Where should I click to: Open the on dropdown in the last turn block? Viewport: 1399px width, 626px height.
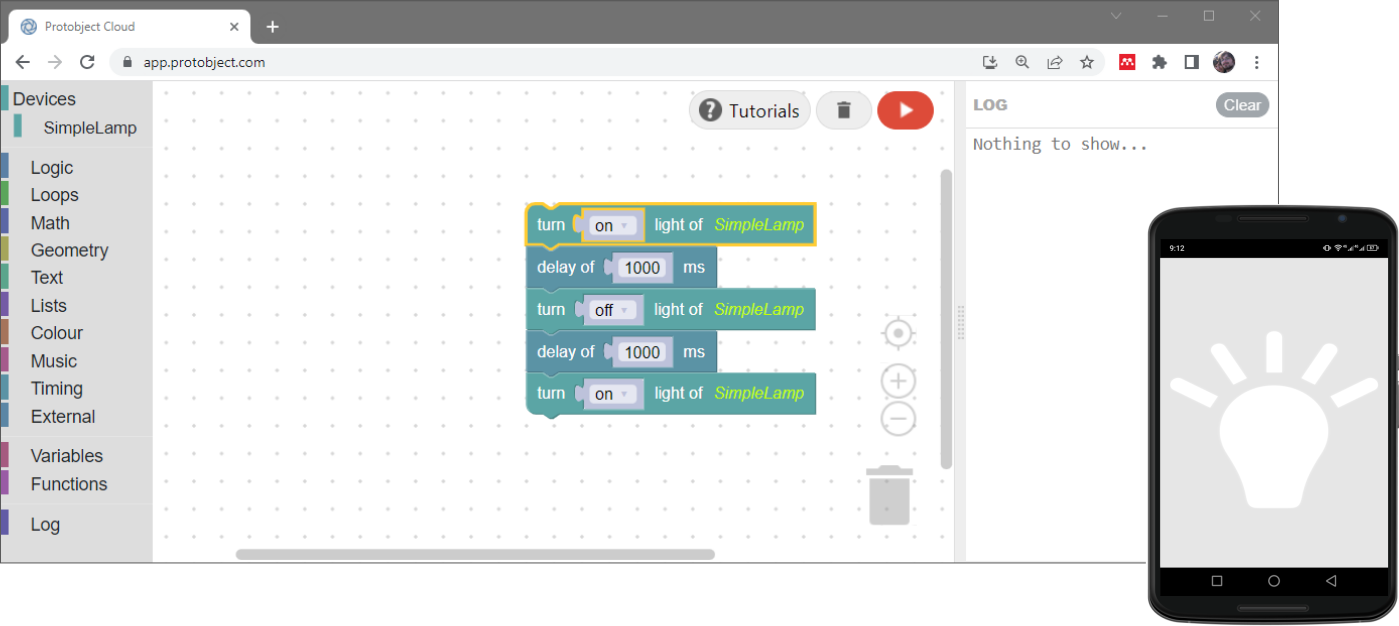612,394
